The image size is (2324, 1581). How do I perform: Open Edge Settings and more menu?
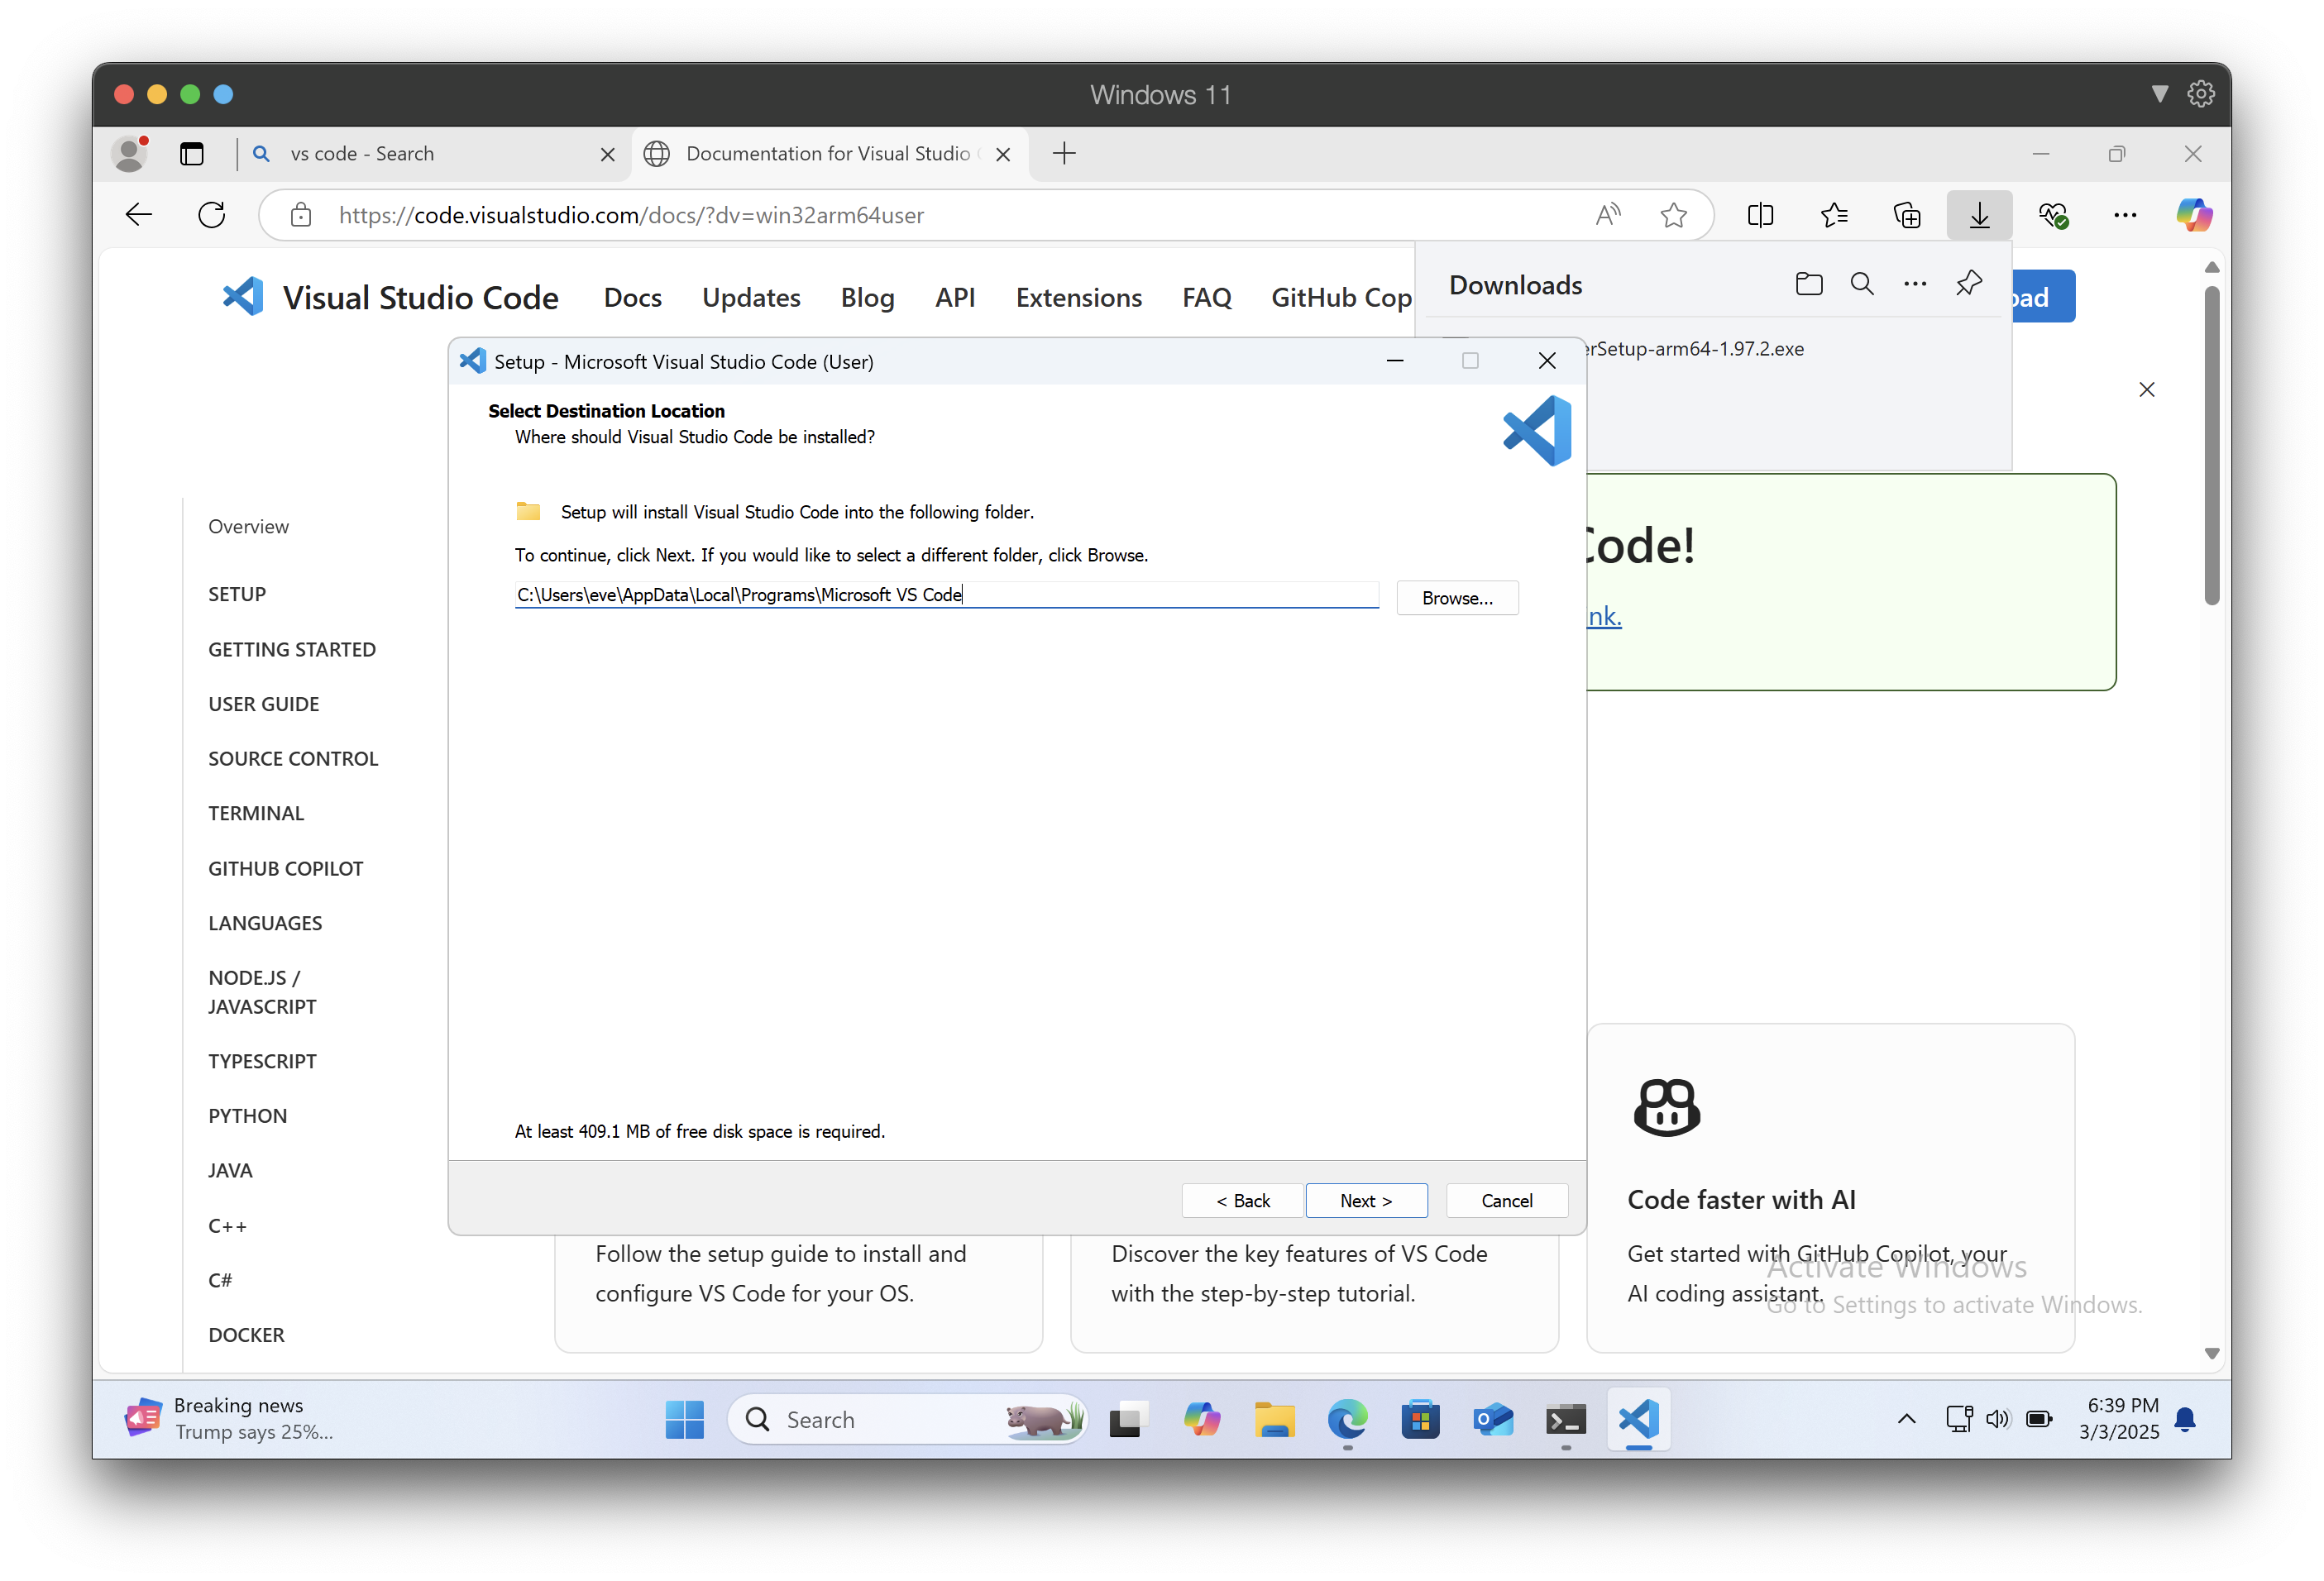pyautogui.click(x=2125, y=215)
